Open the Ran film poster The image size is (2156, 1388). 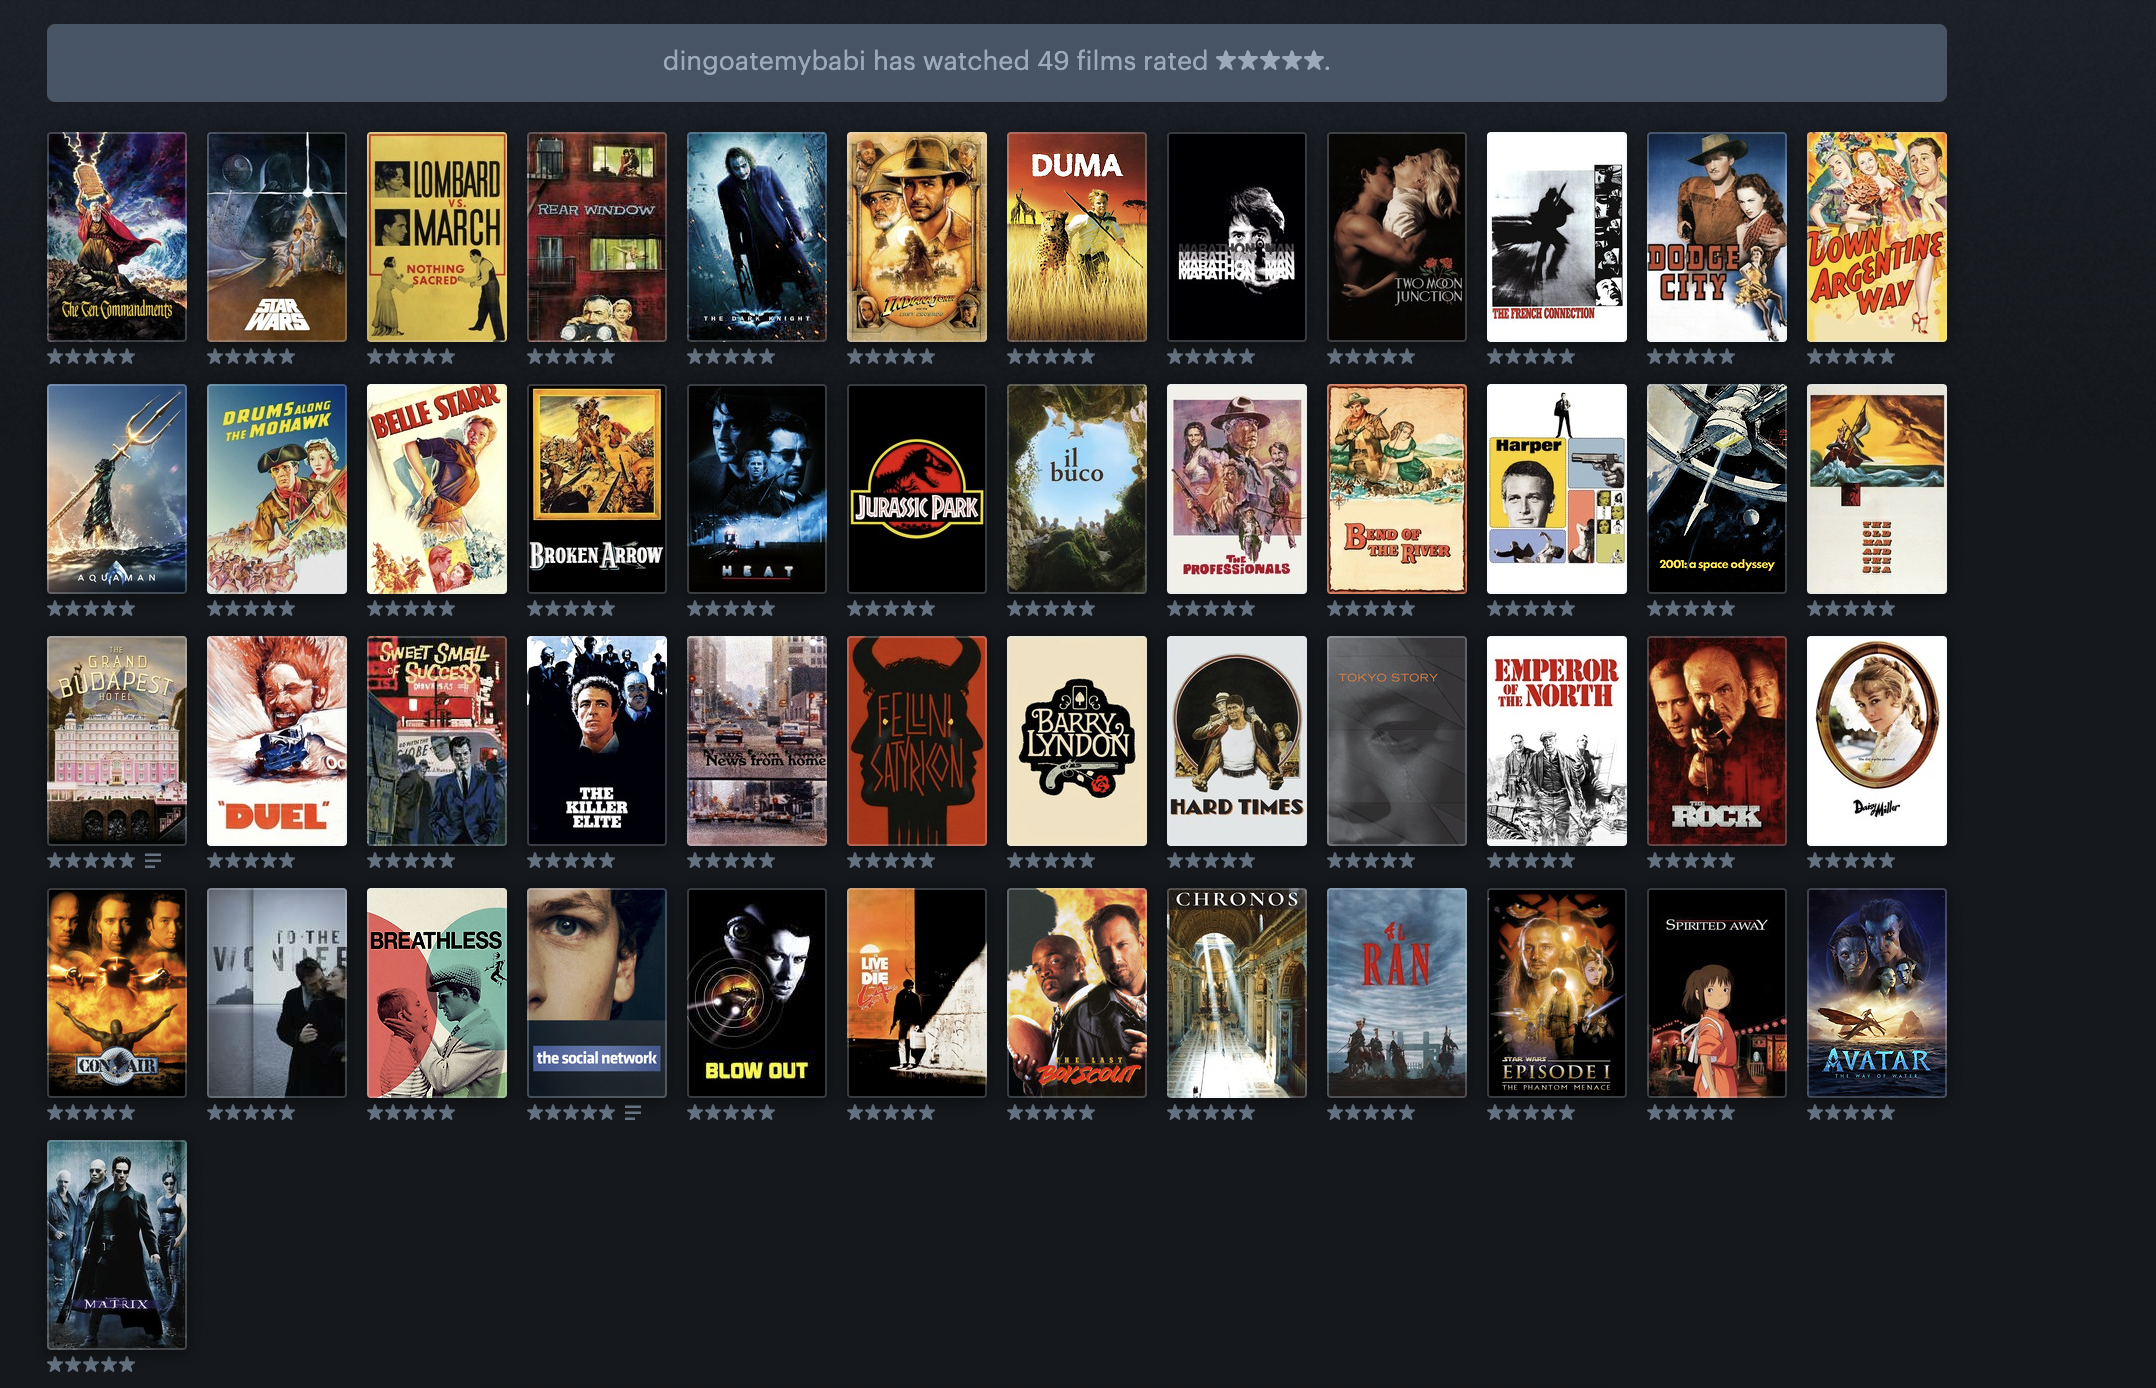pyautogui.click(x=1397, y=993)
